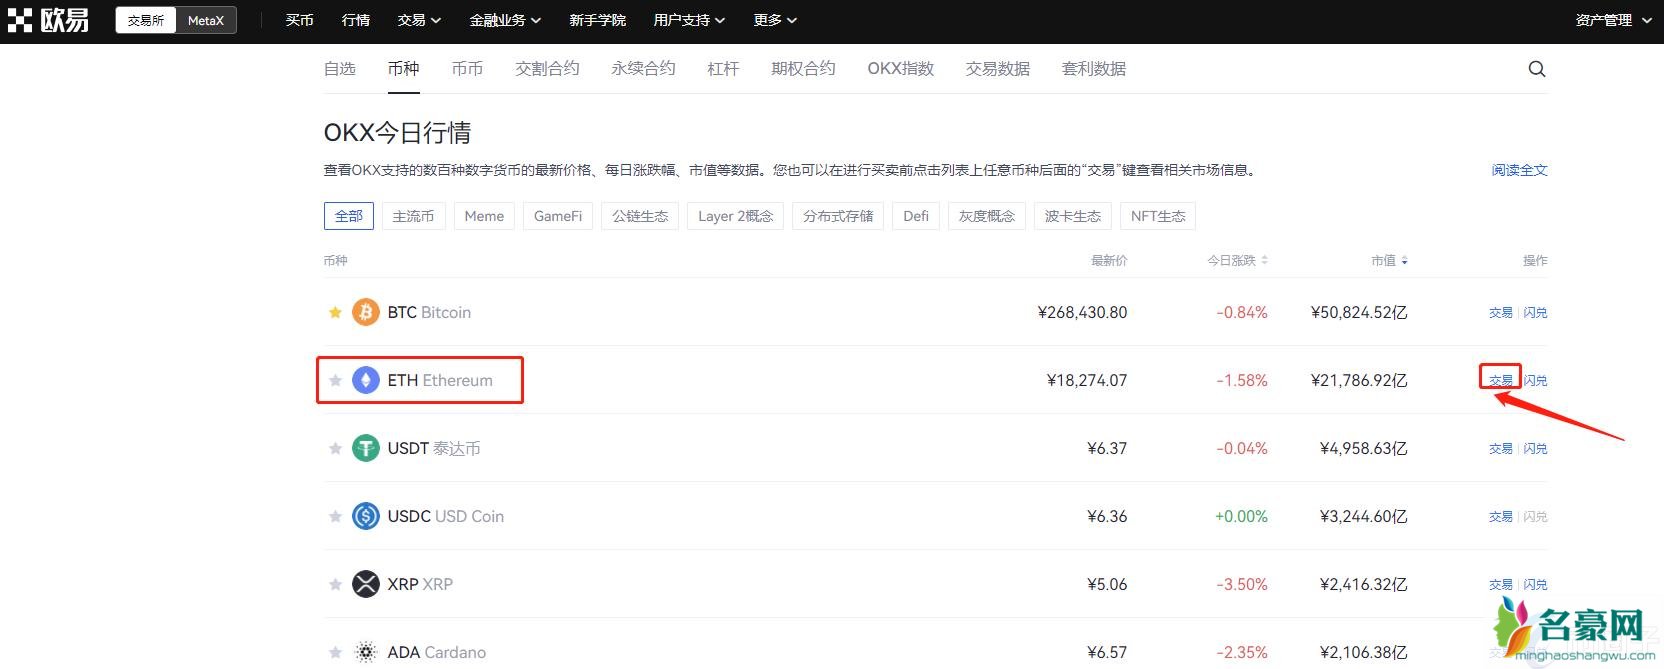Toggle favorite star for BTC Bitcoin
Viewport: 1664px width, 669px height.
click(x=335, y=312)
